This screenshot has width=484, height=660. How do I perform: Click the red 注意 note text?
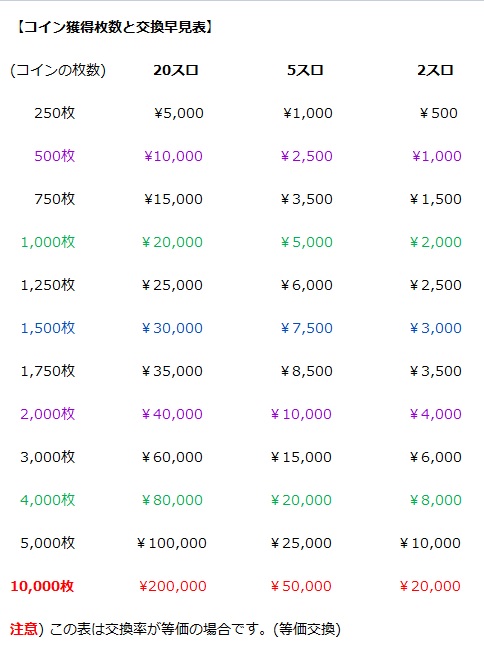[x=24, y=629]
